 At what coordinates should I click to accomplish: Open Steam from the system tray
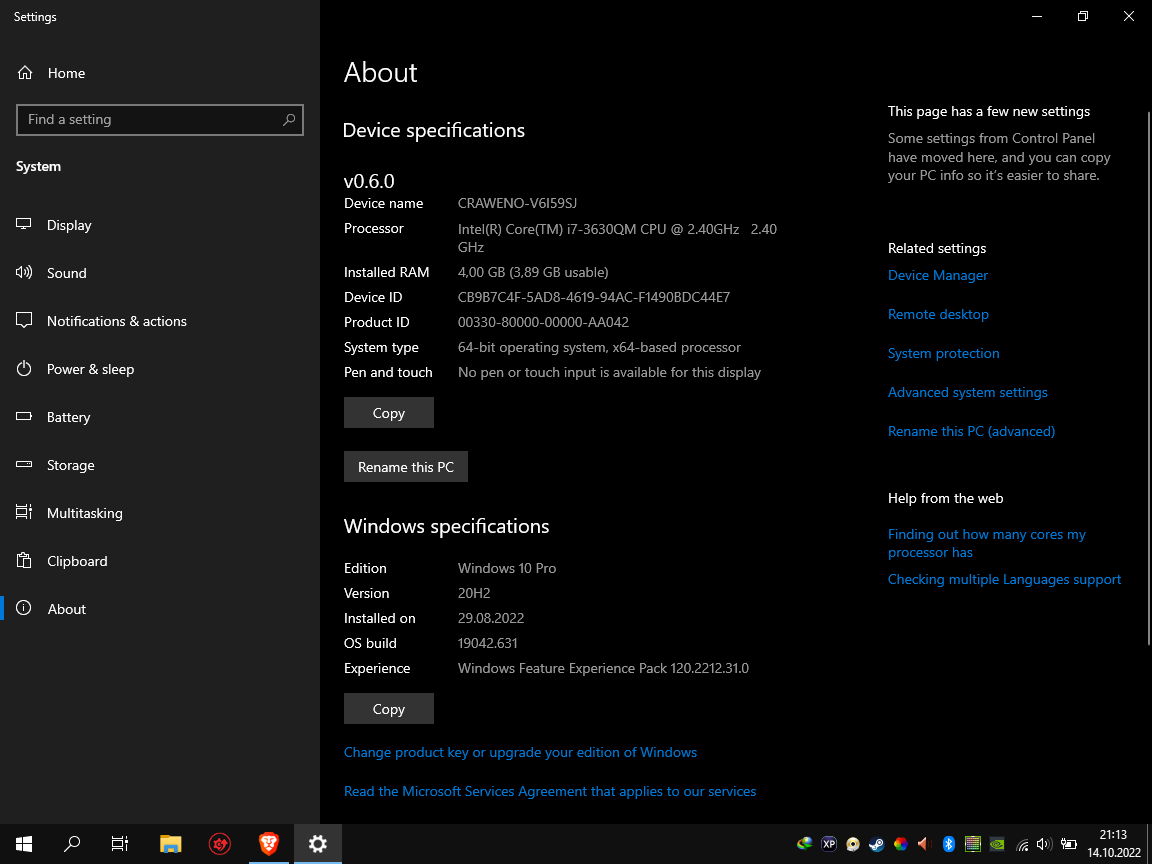(x=876, y=844)
